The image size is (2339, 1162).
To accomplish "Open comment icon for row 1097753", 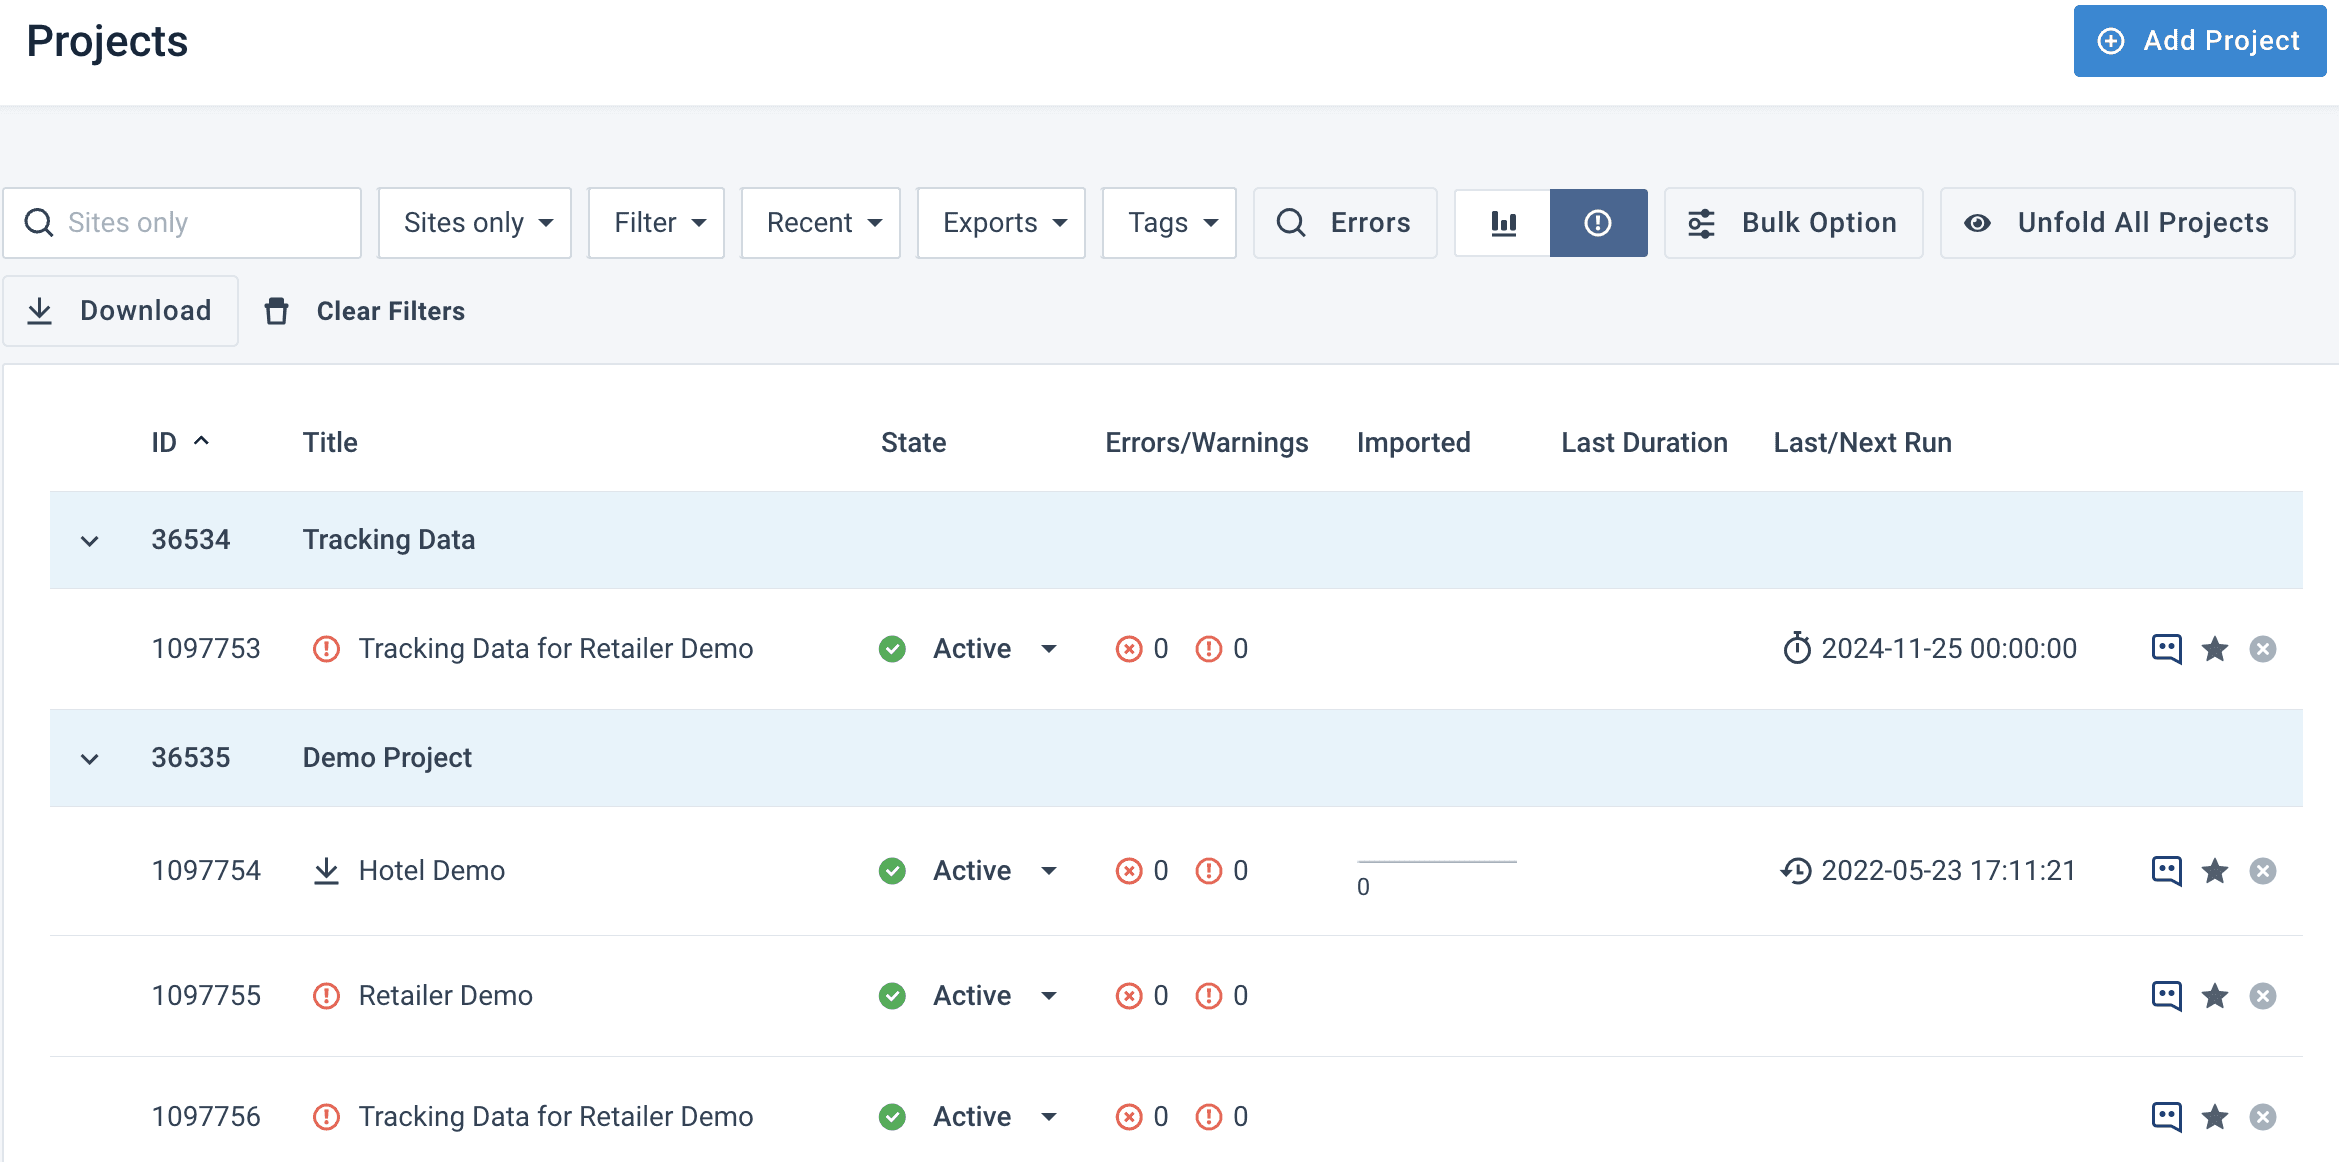I will 2166,649.
